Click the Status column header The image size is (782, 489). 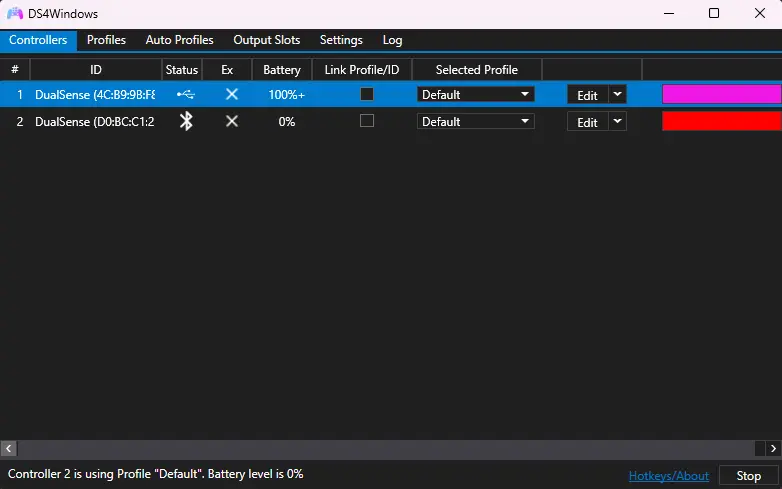click(182, 69)
